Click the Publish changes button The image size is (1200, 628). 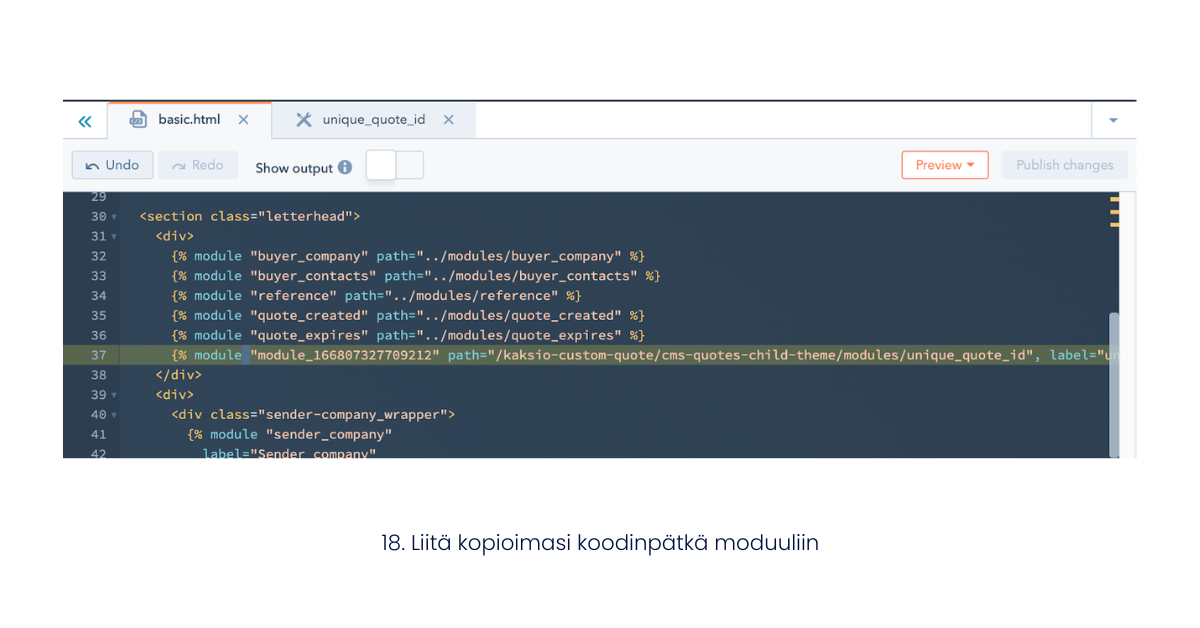[1065, 165]
